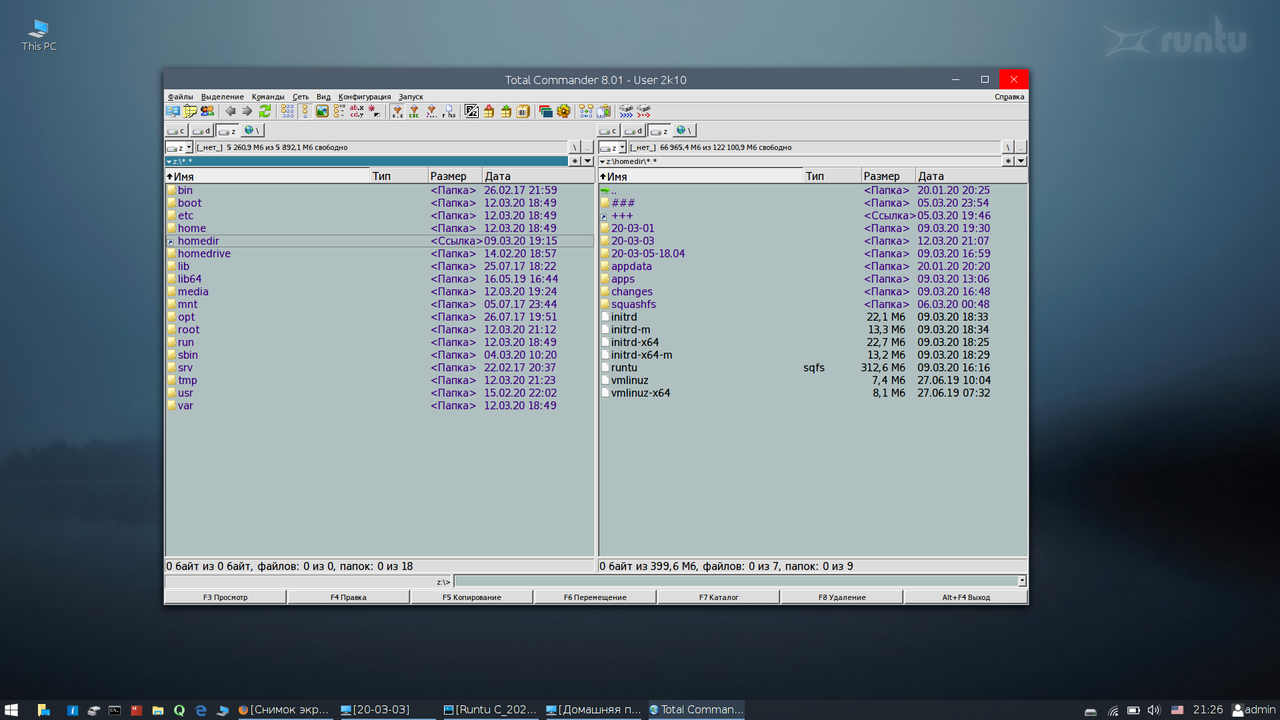
Task: Click the users icon in the toolbar
Action: pyautogui.click(x=207, y=111)
